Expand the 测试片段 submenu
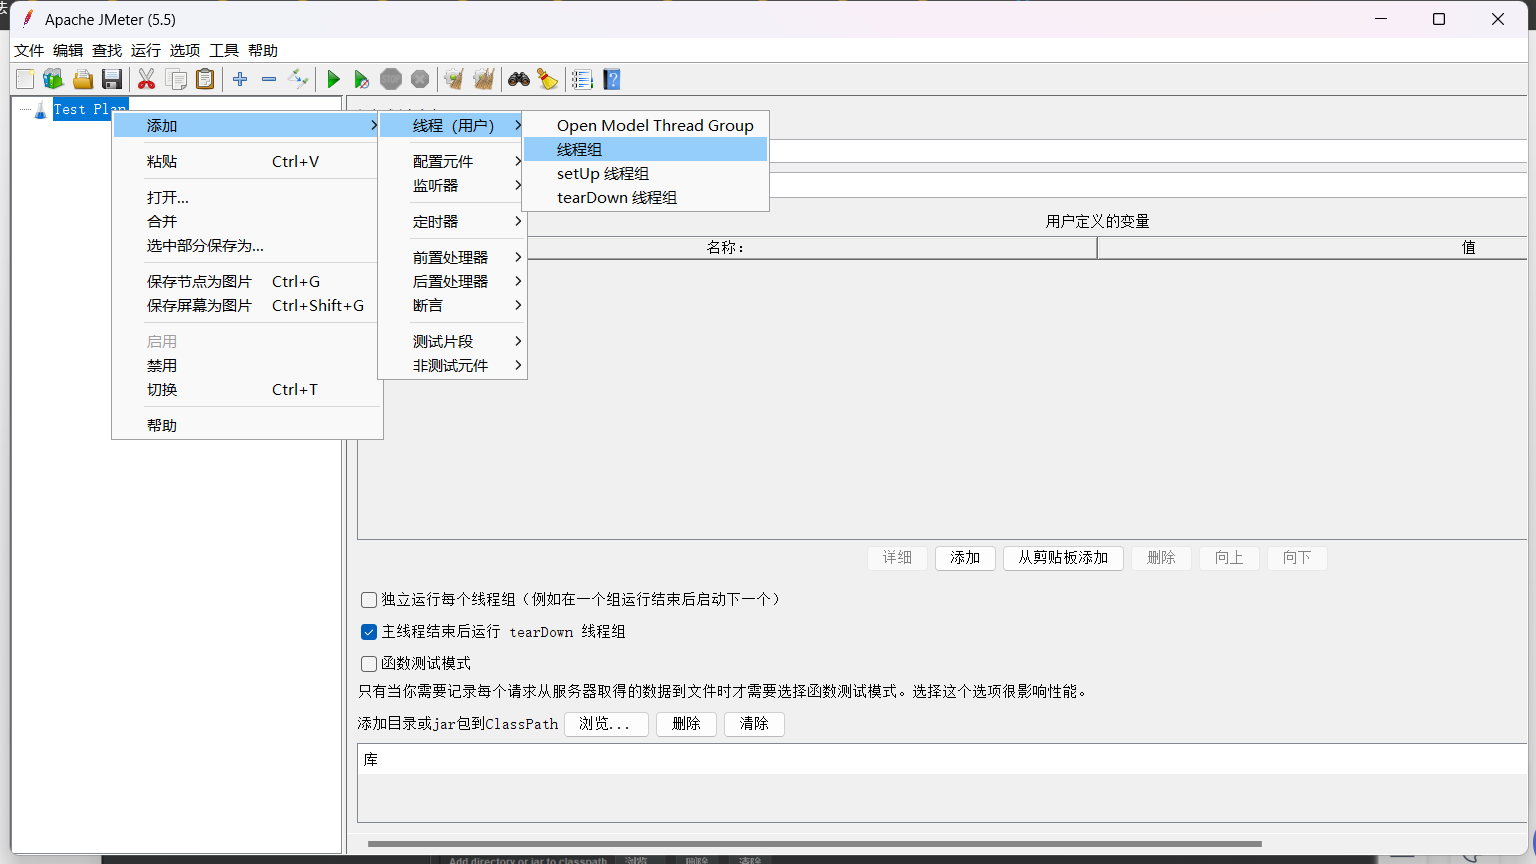This screenshot has width=1536, height=864. pyautogui.click(x=453, y=341)
